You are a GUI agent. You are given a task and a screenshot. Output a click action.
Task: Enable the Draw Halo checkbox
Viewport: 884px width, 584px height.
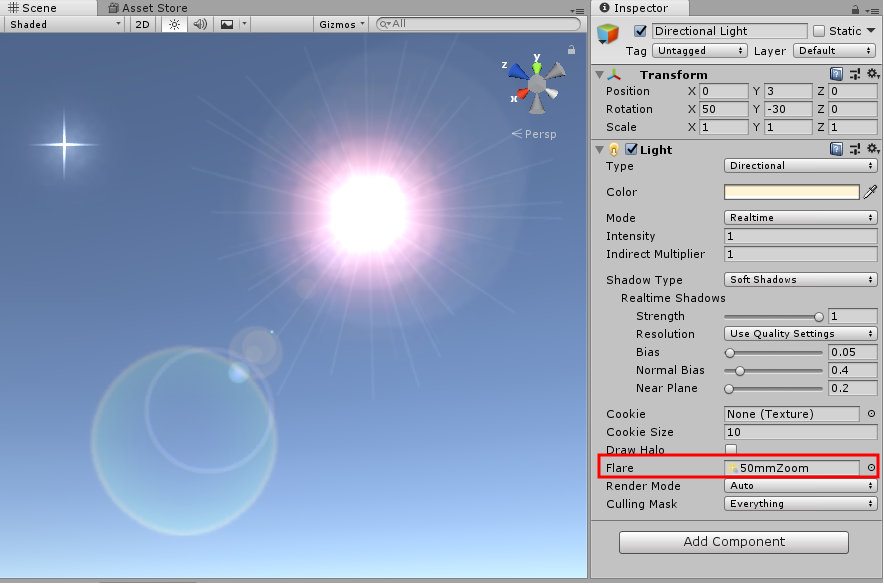click(x=731, y=450)
